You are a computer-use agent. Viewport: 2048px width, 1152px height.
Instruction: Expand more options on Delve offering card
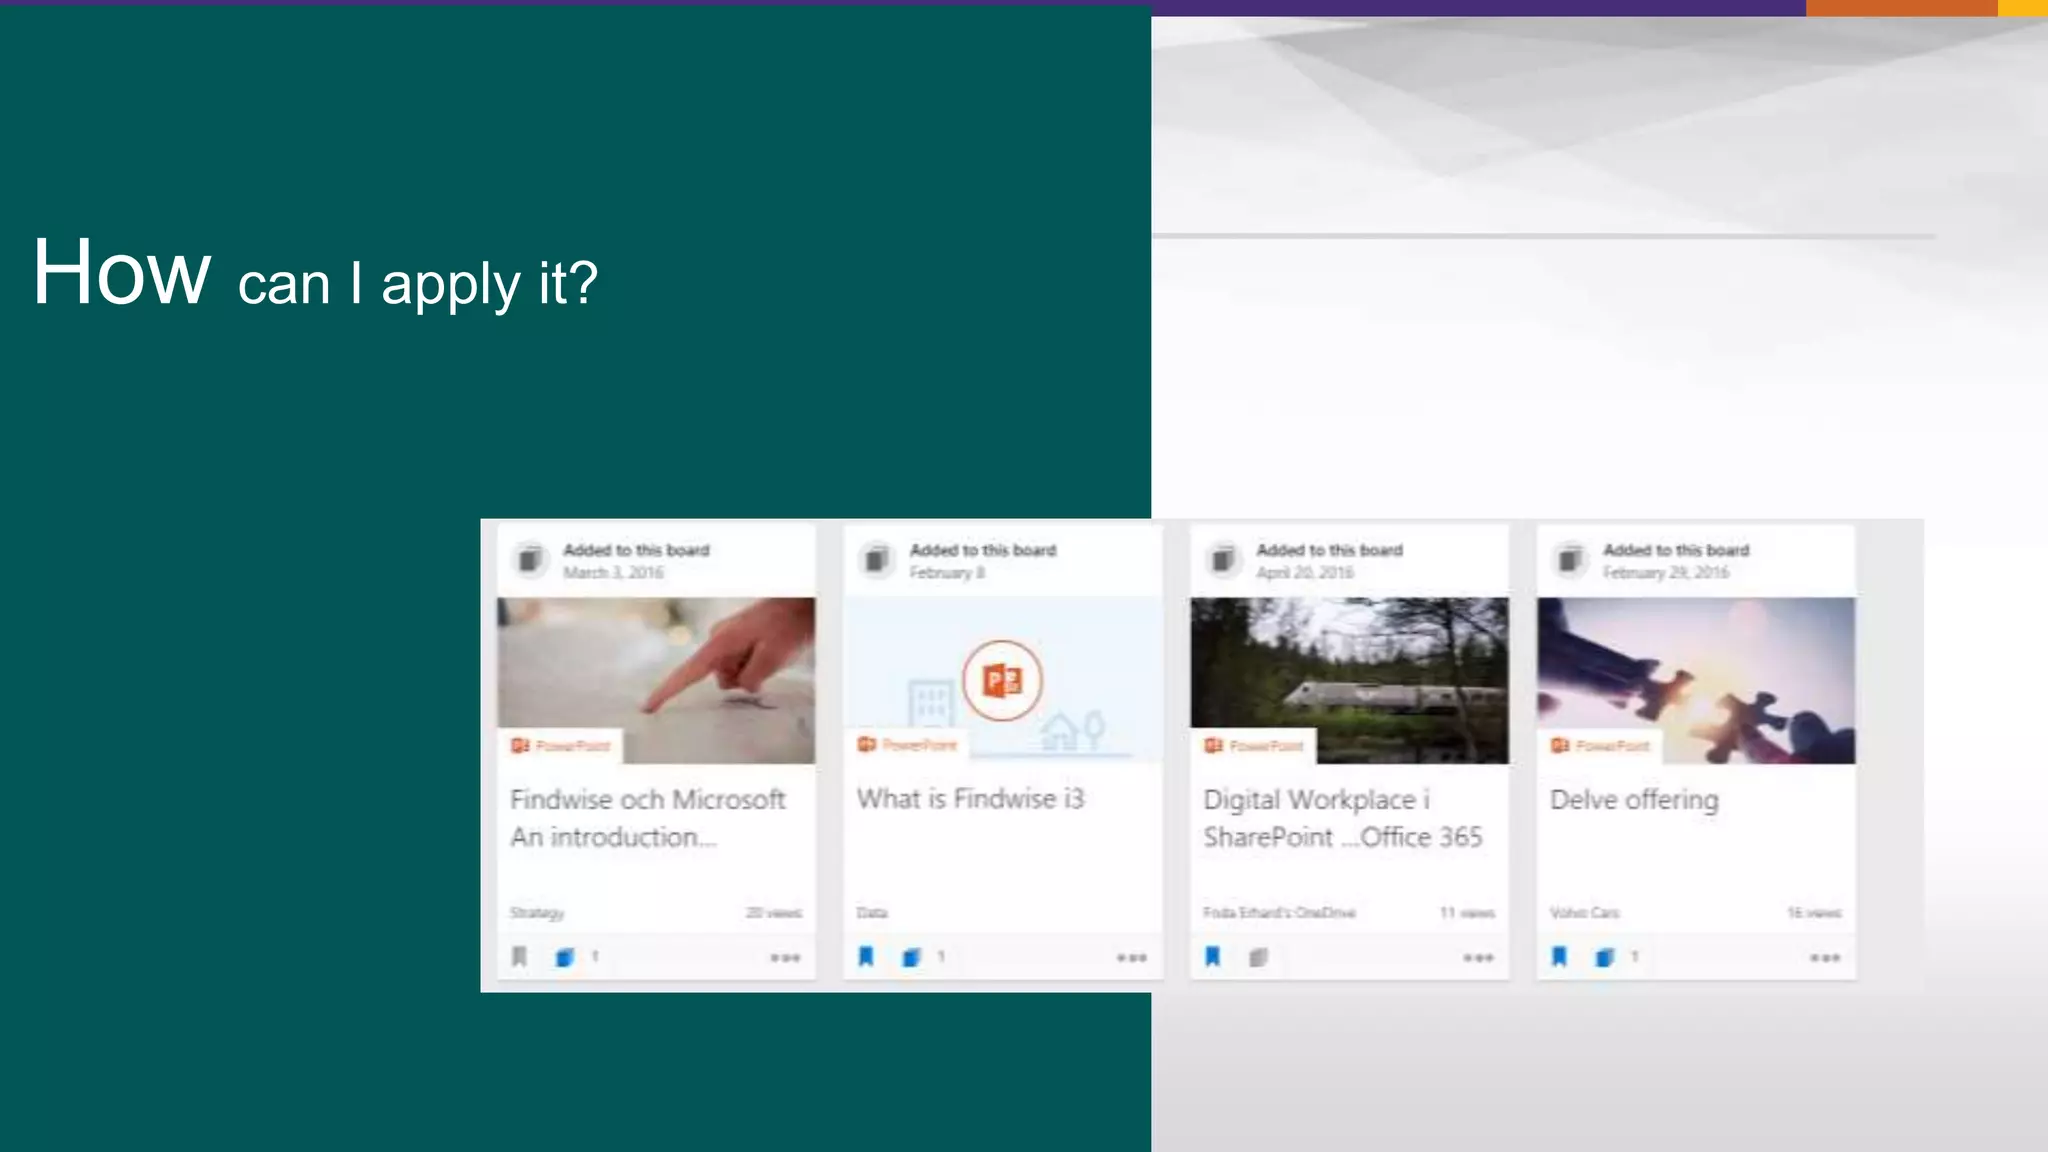pyautogui.click(x=1825, y=958)
